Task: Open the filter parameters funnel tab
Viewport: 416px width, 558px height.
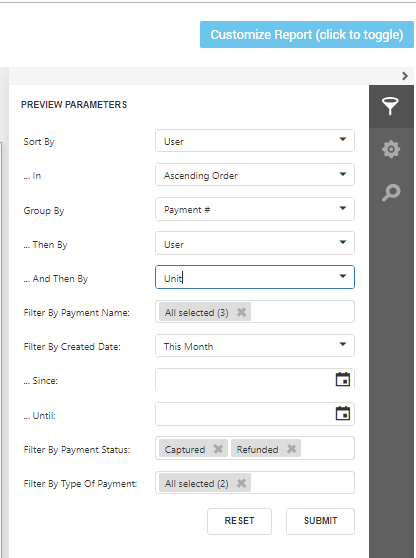Action: (391, 106)
